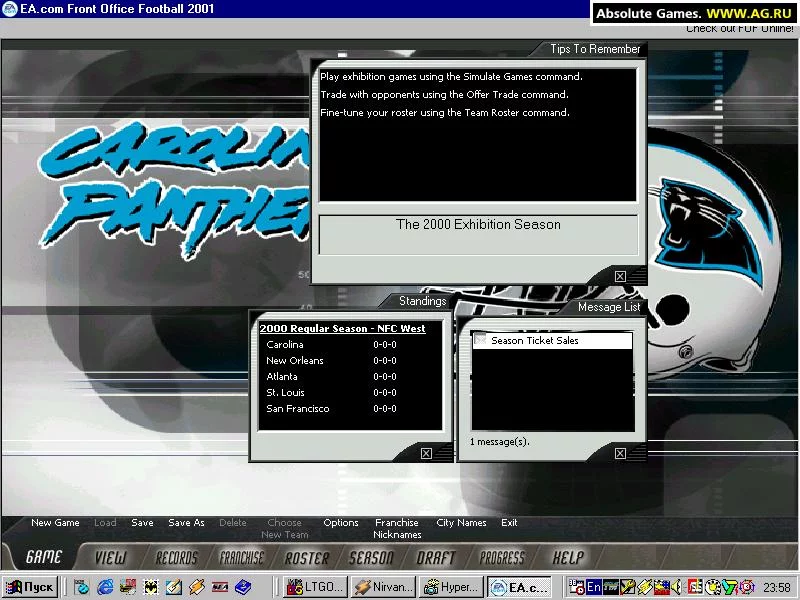Open the DRAFT menu tab

[435, 558]
